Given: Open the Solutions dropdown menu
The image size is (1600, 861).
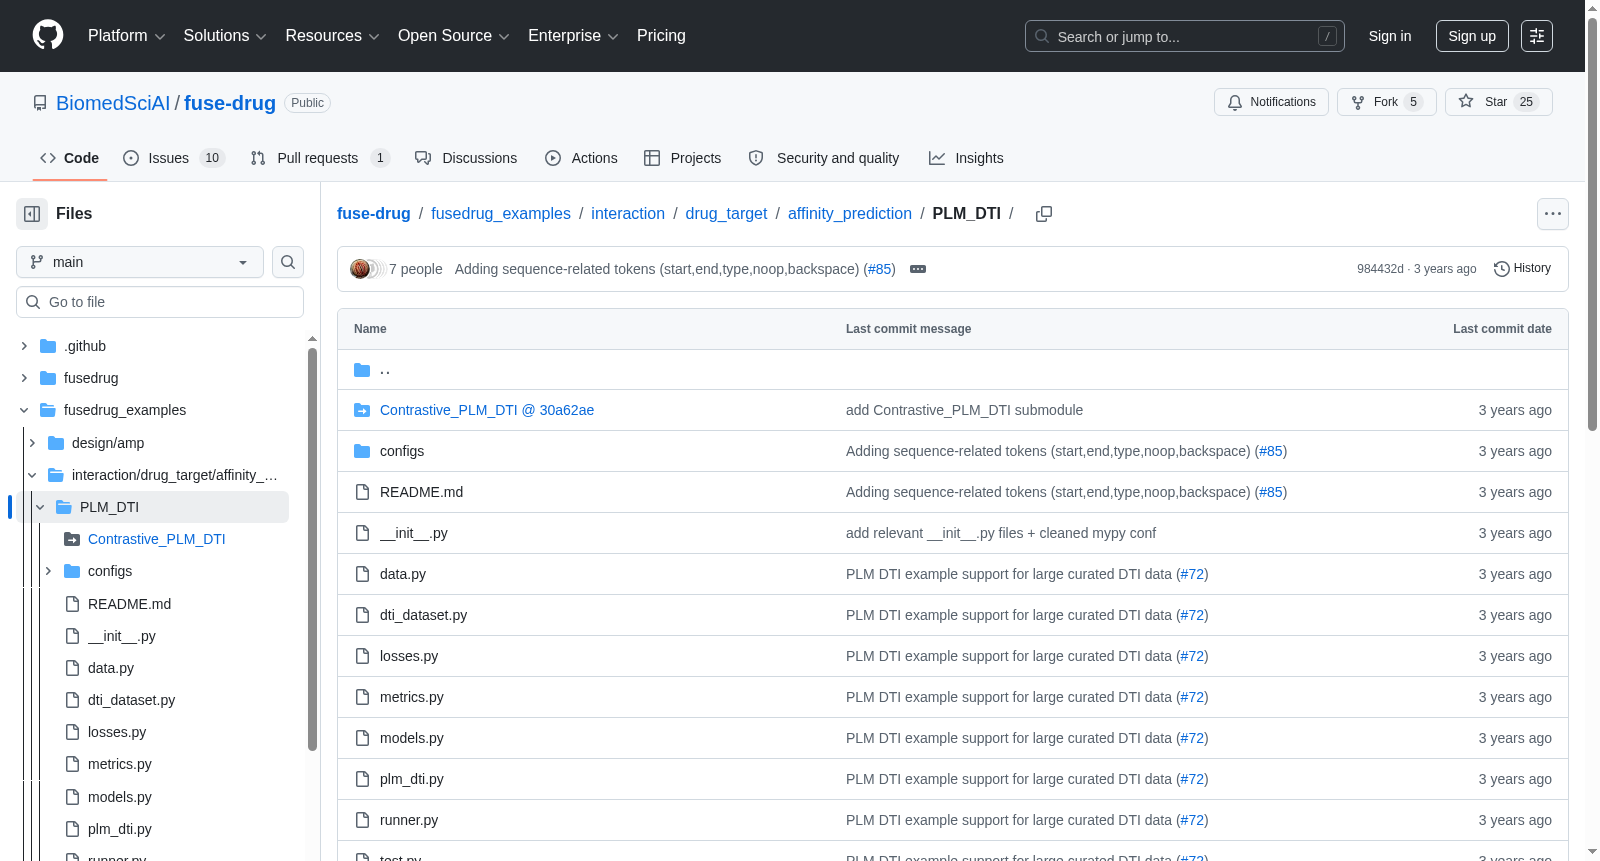Looking at the screenshot, I should click(x=225, y=36).
